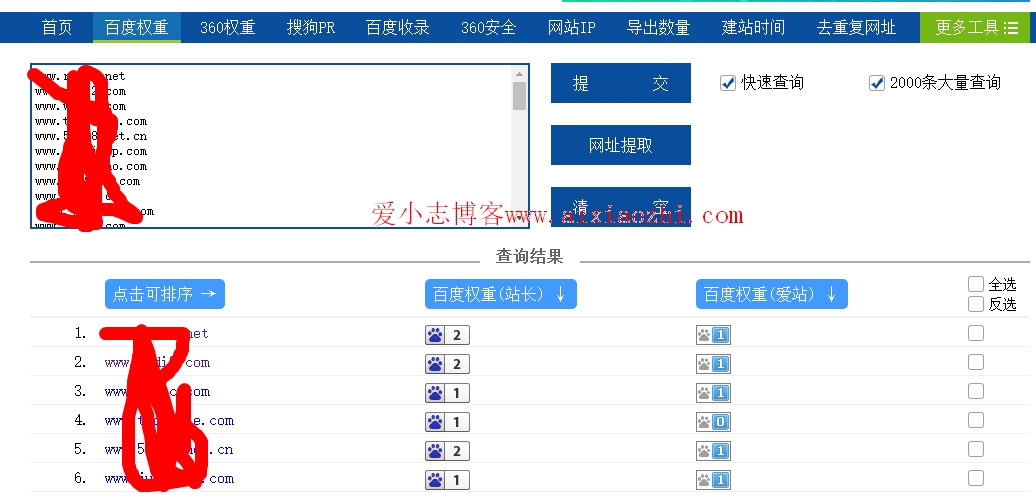Disable the 2000条大量查询 checkbox
Viewport: 1036px width, 499px height.
coord(877,83)
